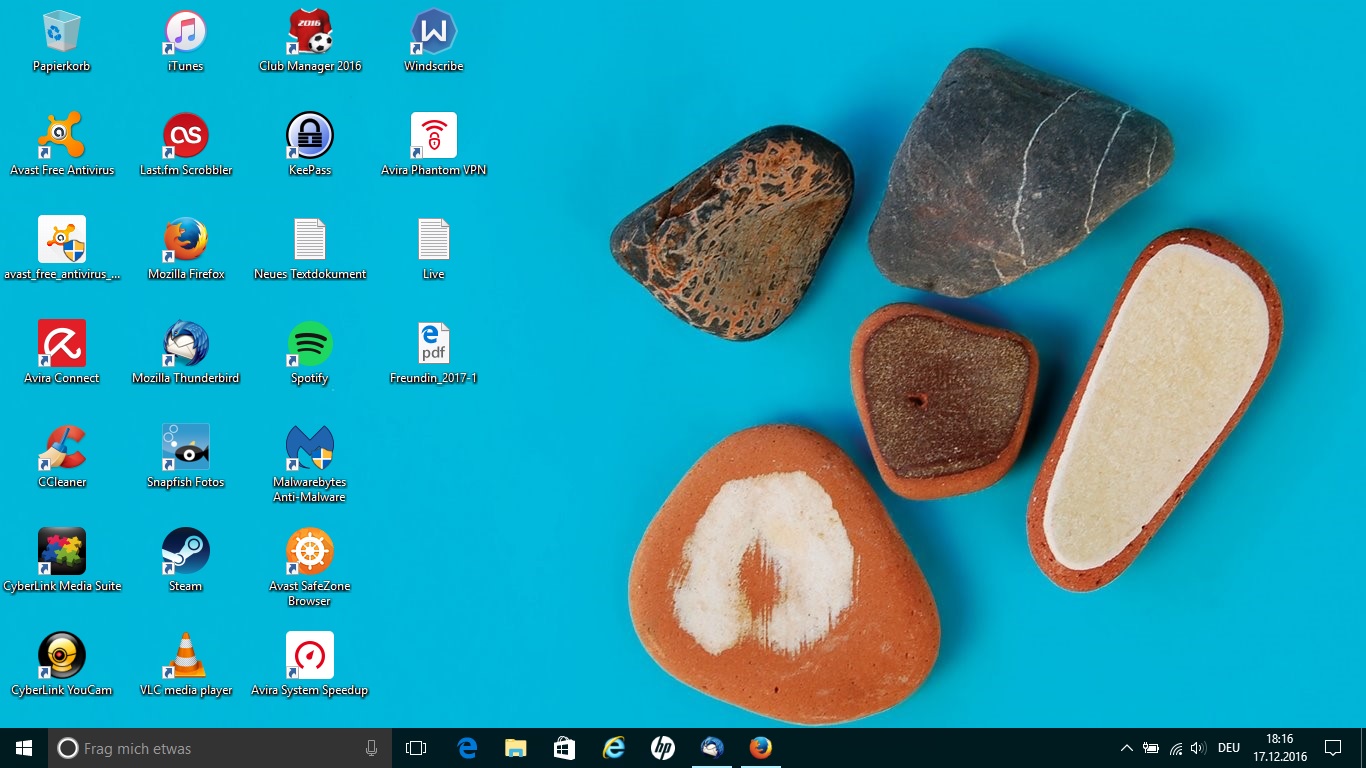Viewport: 1366px width, 768px height.
Task: Select the Snapfish Fotos icon
Action: pyautogui.click(x=185, y=457)
